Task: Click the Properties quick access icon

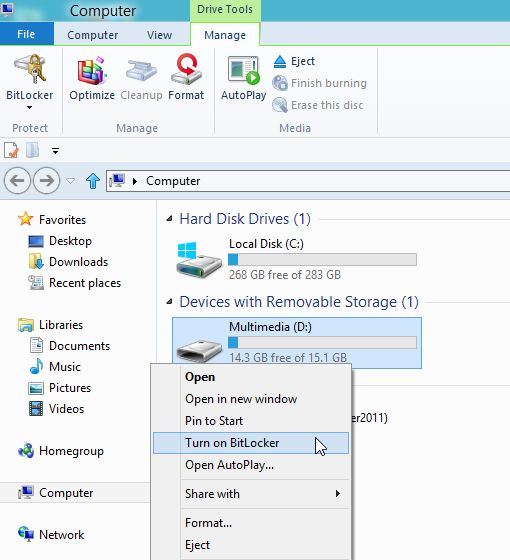Action: 11,150
